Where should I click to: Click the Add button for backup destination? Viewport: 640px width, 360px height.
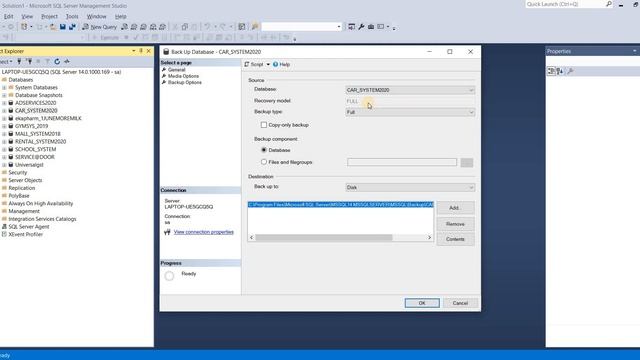pyautogui.click(x=456, y=208)
